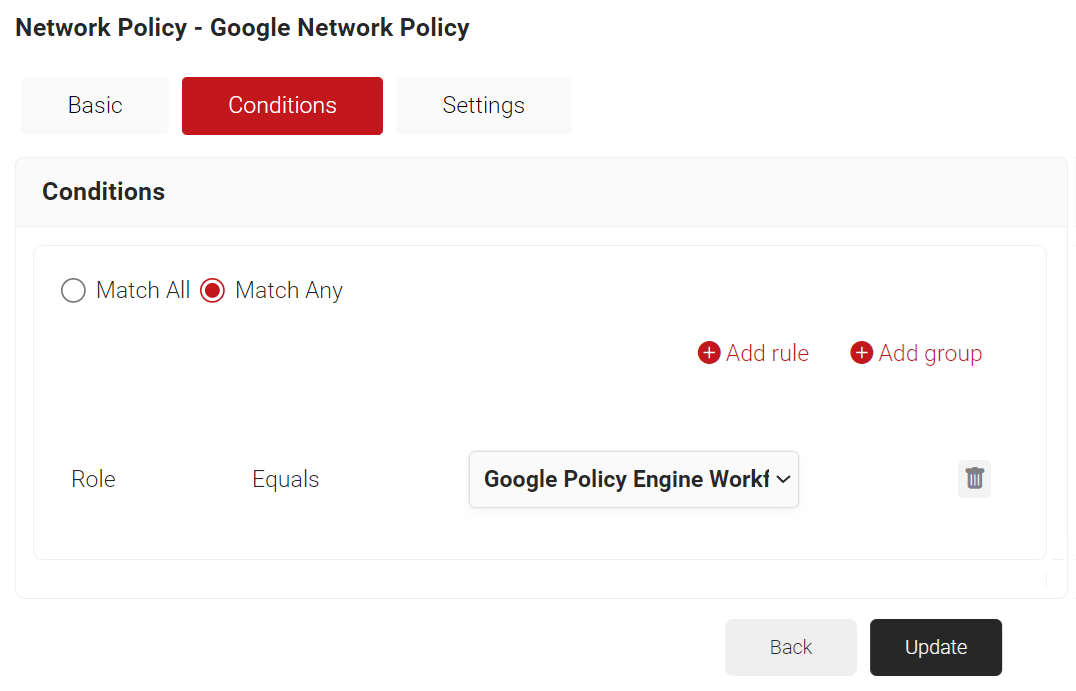The width and height of the screenshot is (1076, 691).
Task: Click the plus icon beside Add rule
Action: [x=709, y=353]
